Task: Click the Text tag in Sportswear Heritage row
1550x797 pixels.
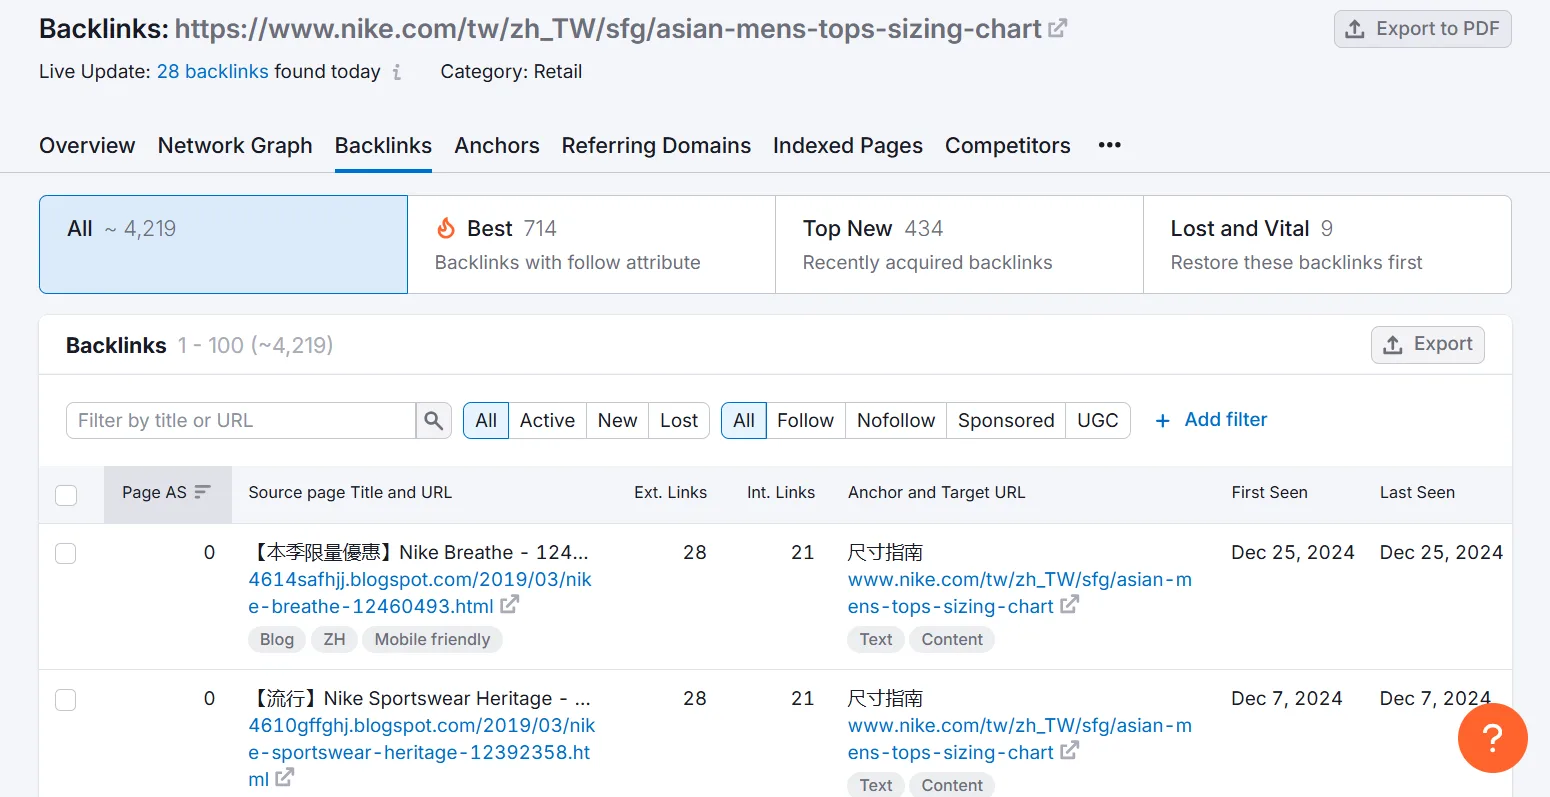Action: tap(876, 786)
